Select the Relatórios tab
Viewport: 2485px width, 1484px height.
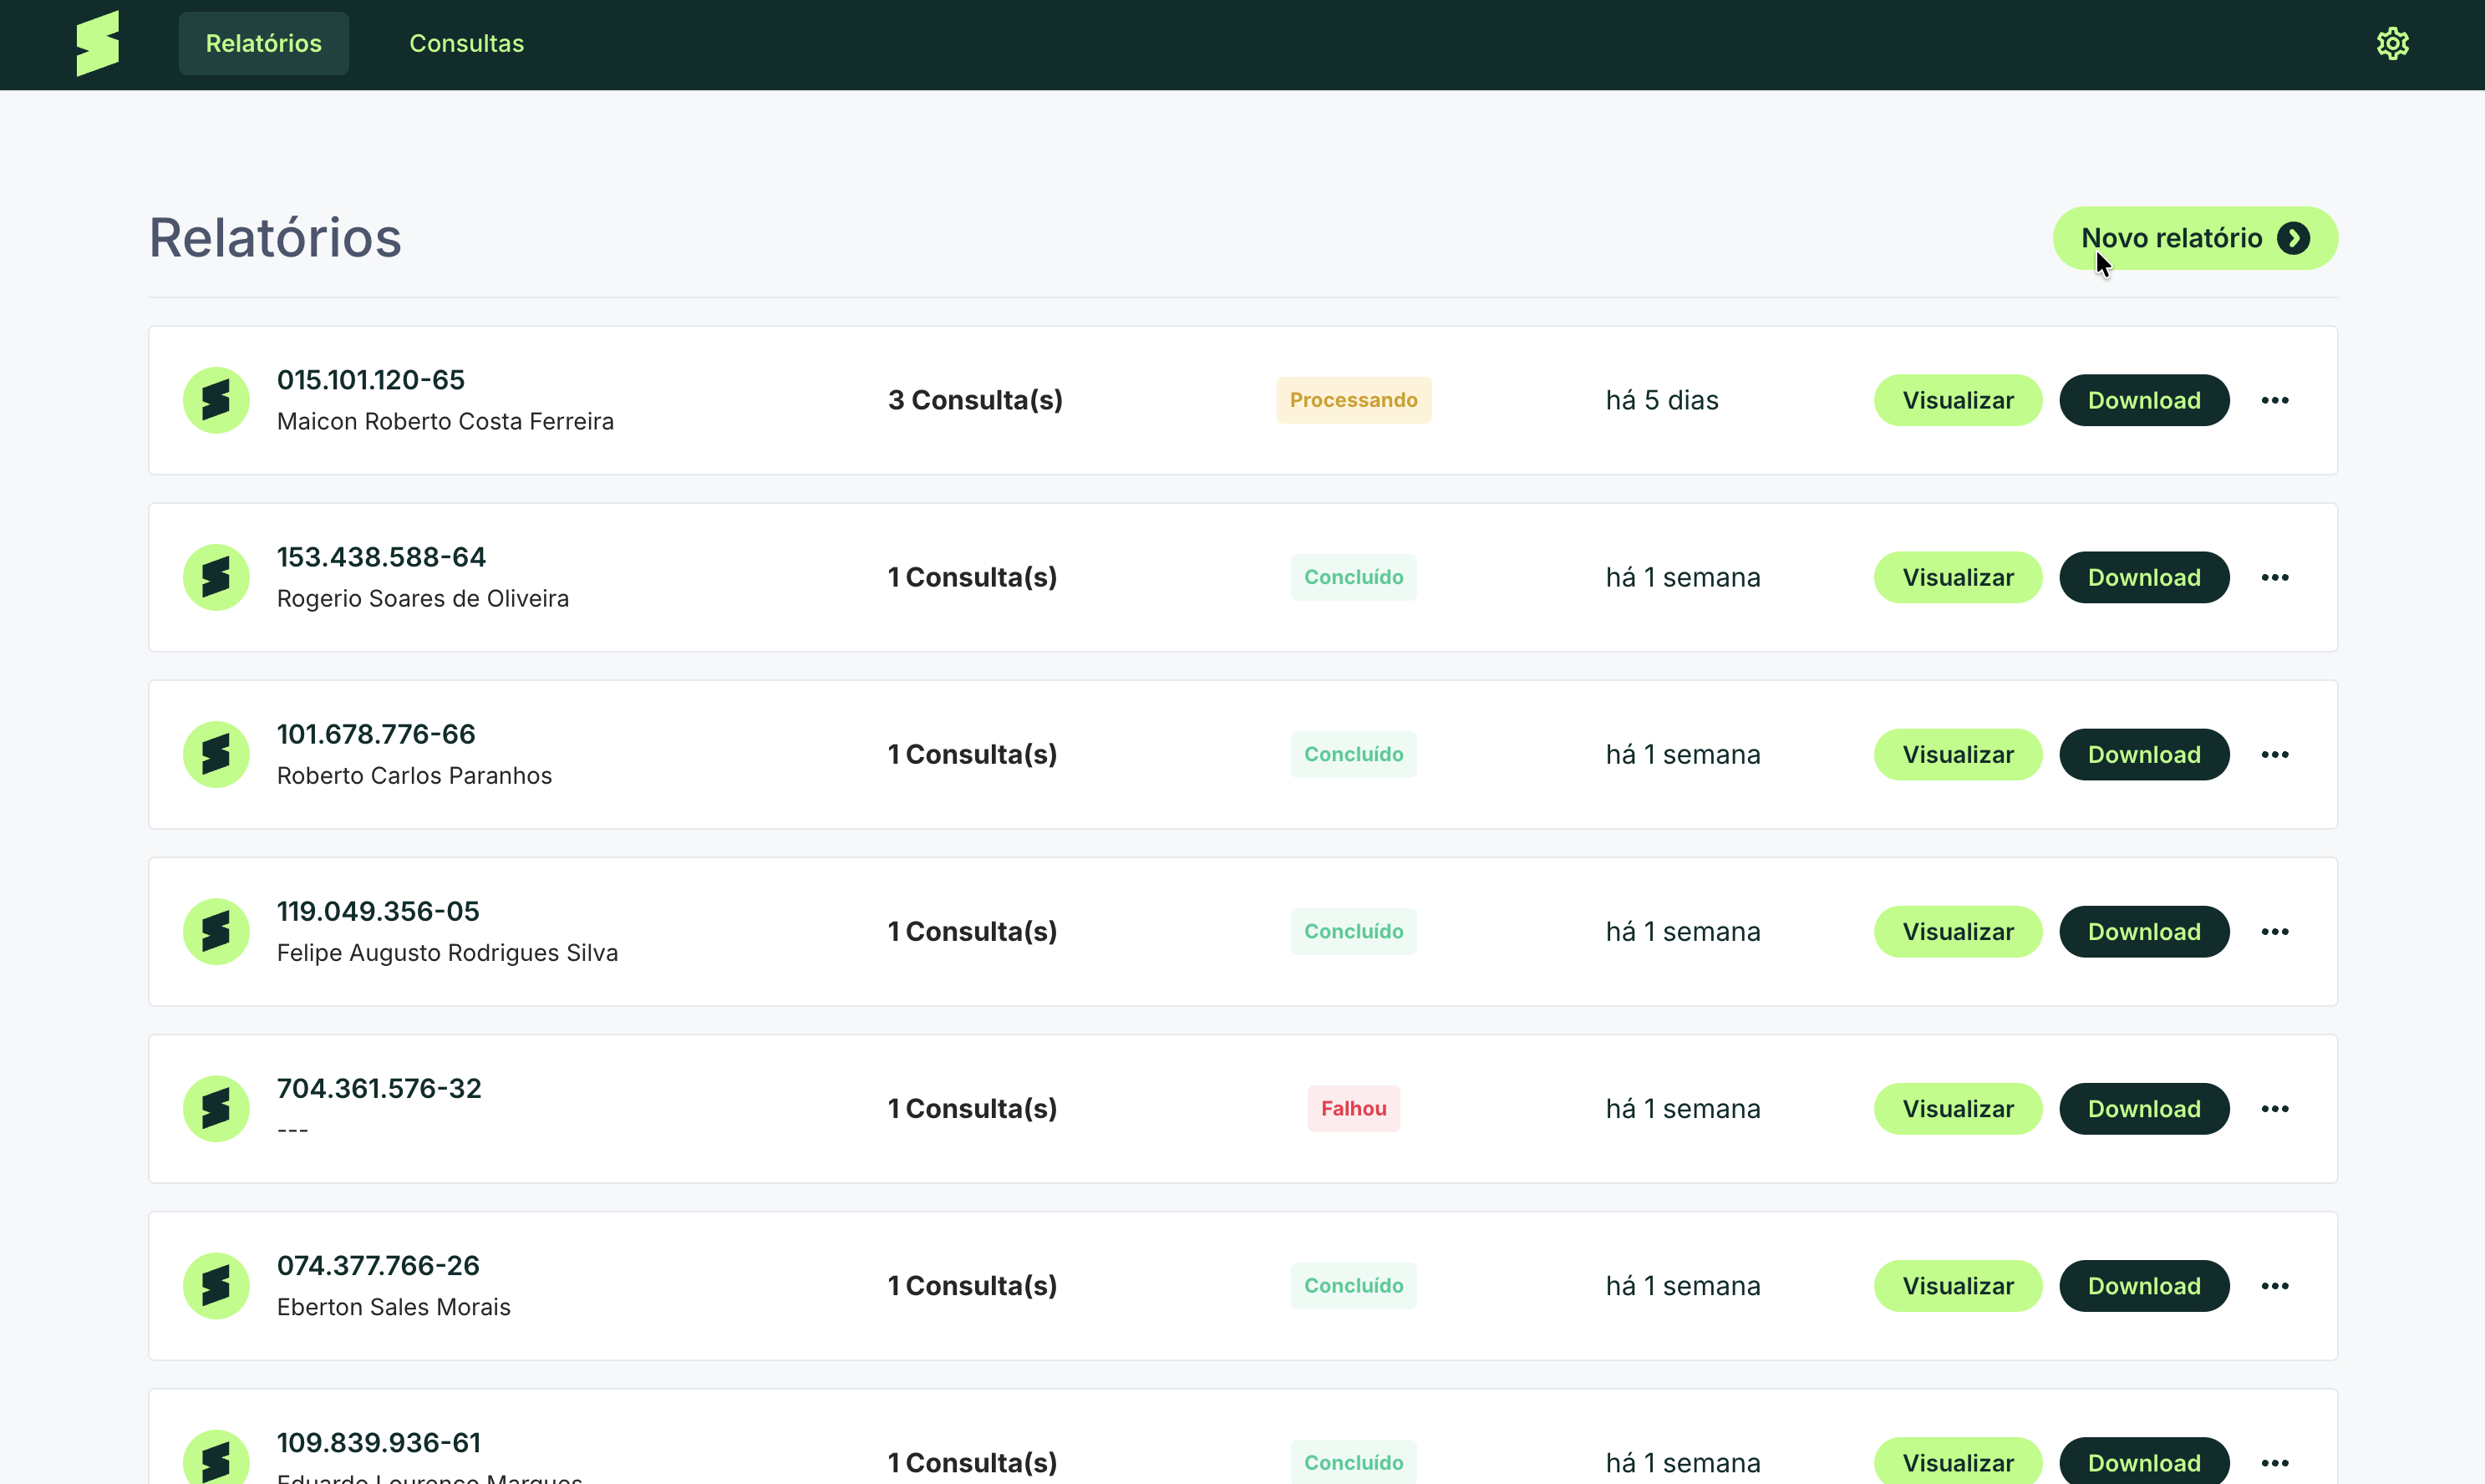(263, 43)
